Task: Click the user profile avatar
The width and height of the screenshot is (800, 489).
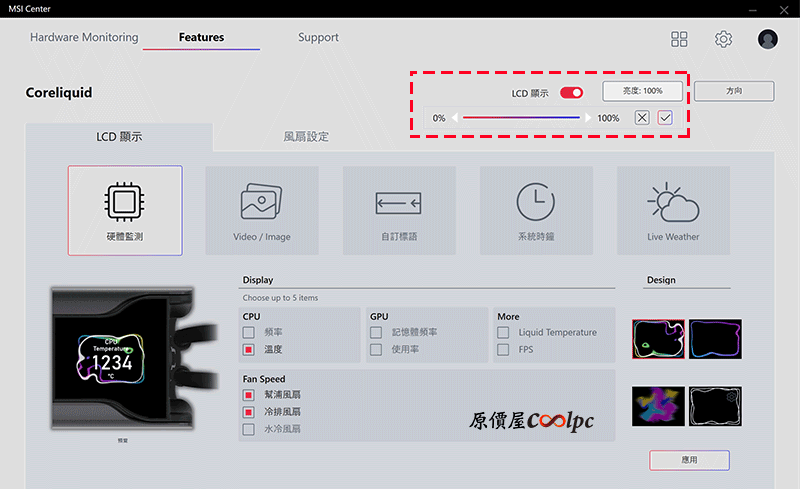Action: [x=767, y=39]
